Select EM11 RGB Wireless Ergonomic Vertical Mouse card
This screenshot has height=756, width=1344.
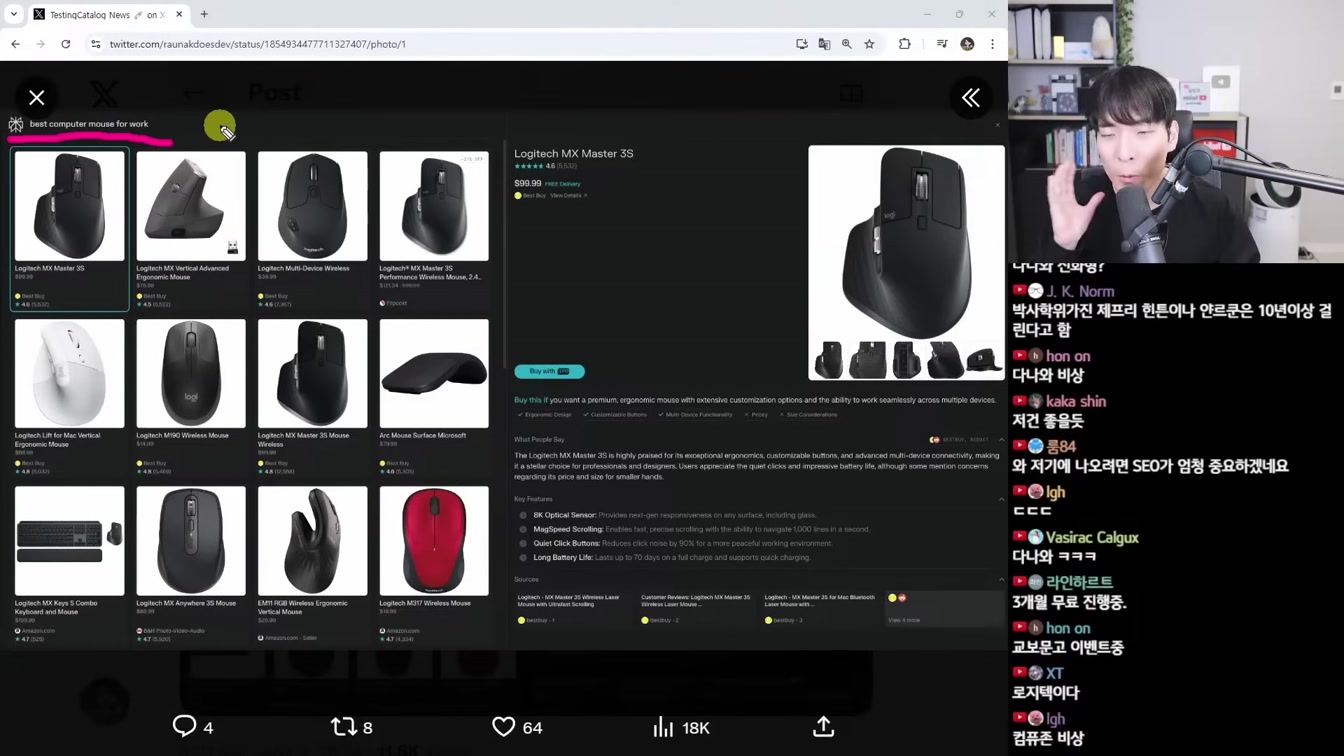(312, 564)
